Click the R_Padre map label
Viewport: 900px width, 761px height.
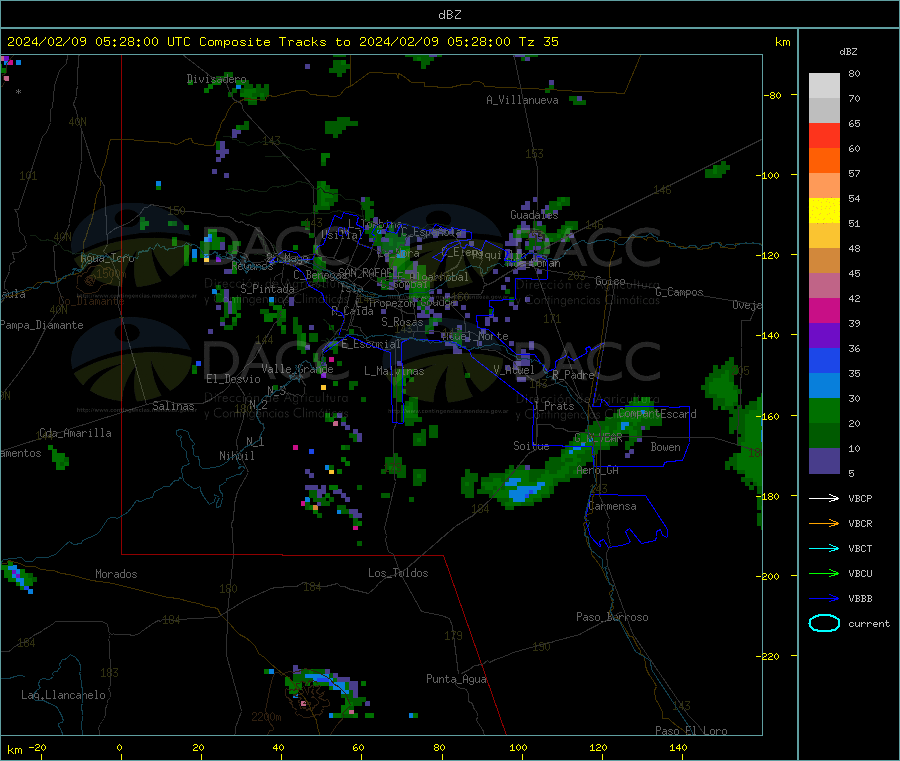pos(573,375)
